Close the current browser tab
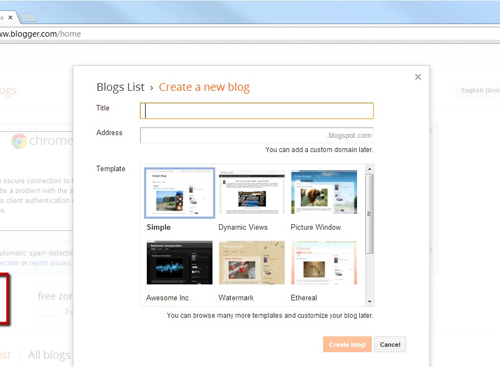The image size is (500, 367). pos(10,17)
